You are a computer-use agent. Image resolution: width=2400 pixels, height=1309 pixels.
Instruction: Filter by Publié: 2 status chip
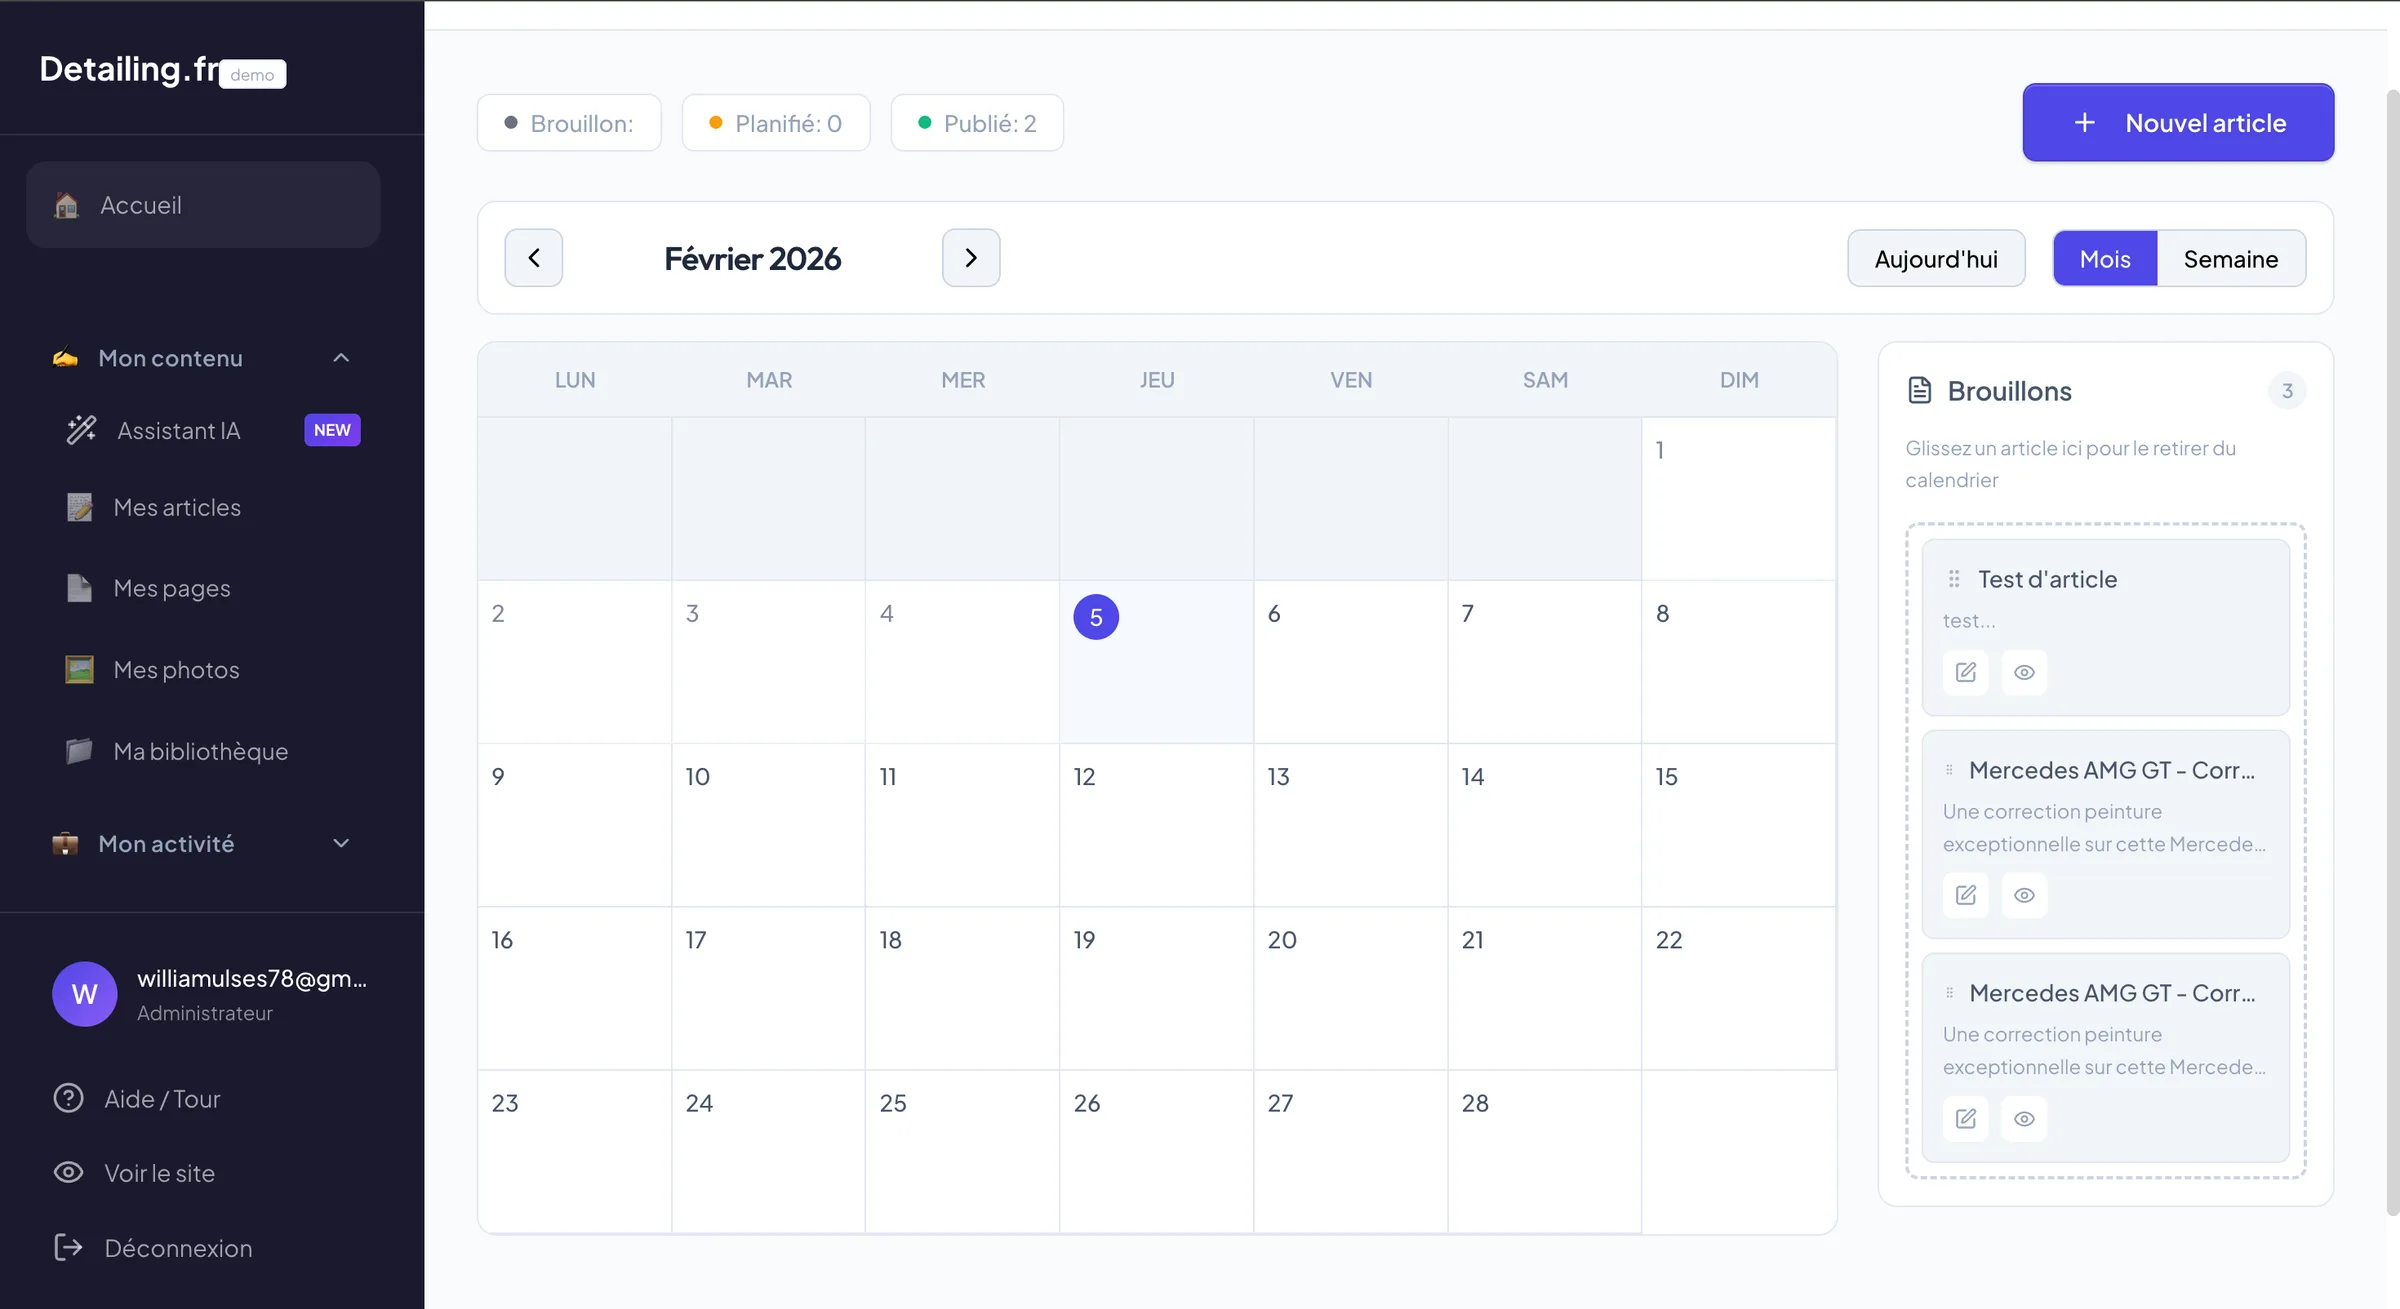pyautogui.click(x=977, y=123)
